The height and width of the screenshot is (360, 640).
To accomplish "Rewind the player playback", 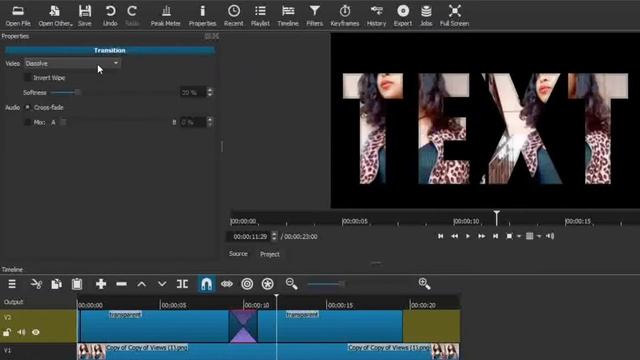I will pos(454,236).
